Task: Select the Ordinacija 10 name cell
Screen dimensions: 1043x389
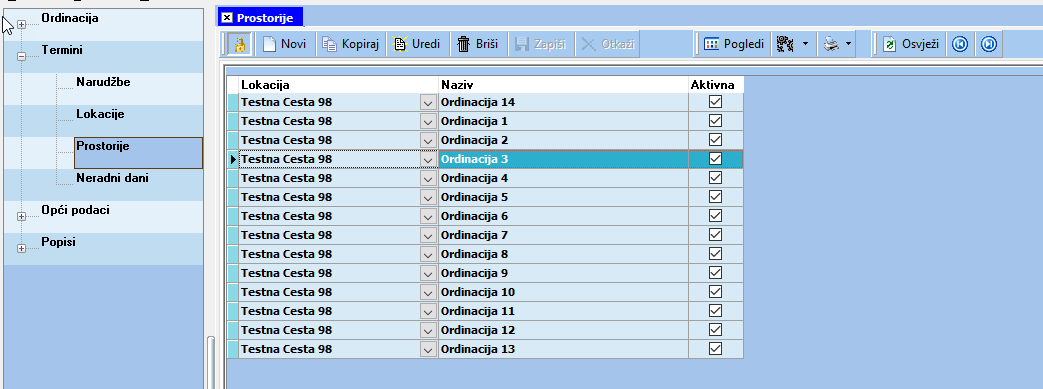Action: [563, 292]
